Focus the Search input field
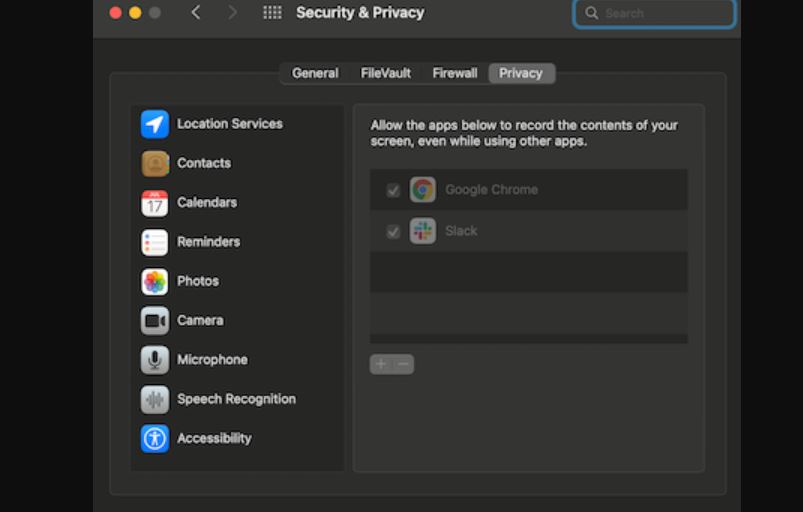Image resolution: width=803 pixels, height=512 pixels. [654, 13]
